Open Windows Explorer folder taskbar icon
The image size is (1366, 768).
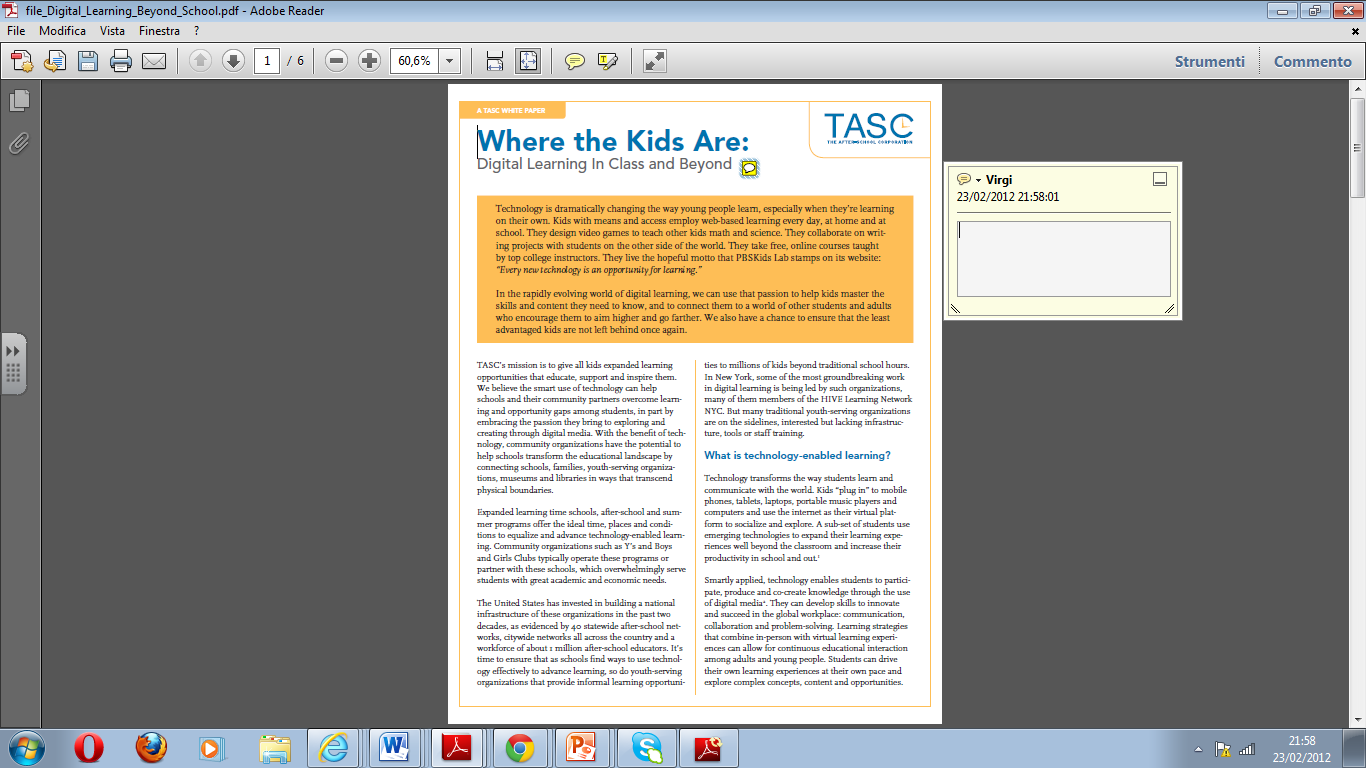click(x=274, y=748)
